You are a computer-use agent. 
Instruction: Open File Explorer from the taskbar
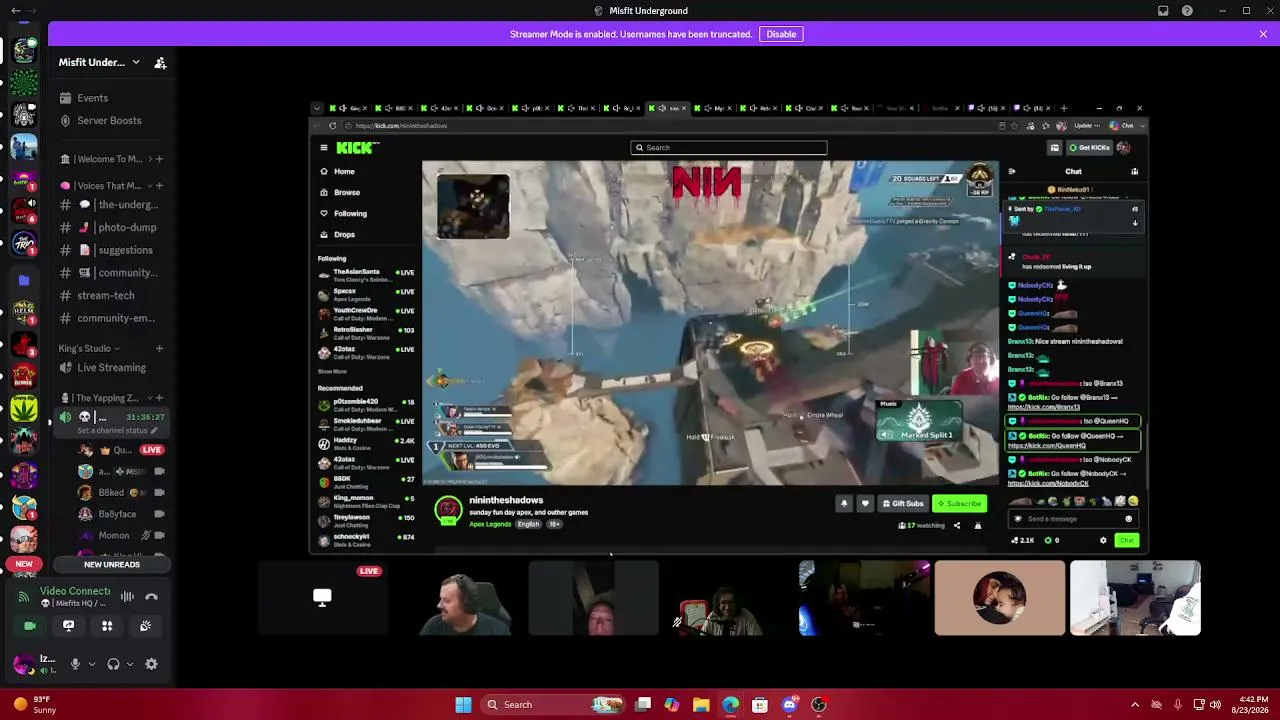point(701,705)
